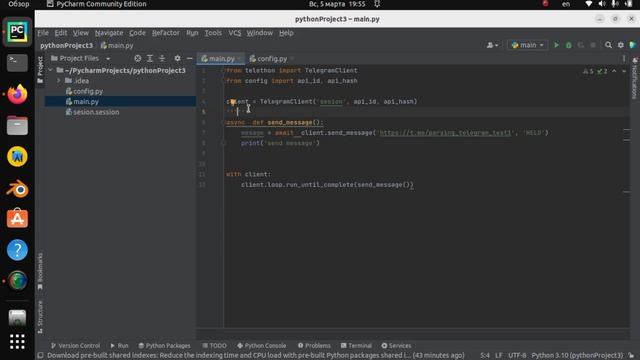The height and width of the screenshot is (360, 640).
Task: Open Files manager from the dock
Action: 17,125
